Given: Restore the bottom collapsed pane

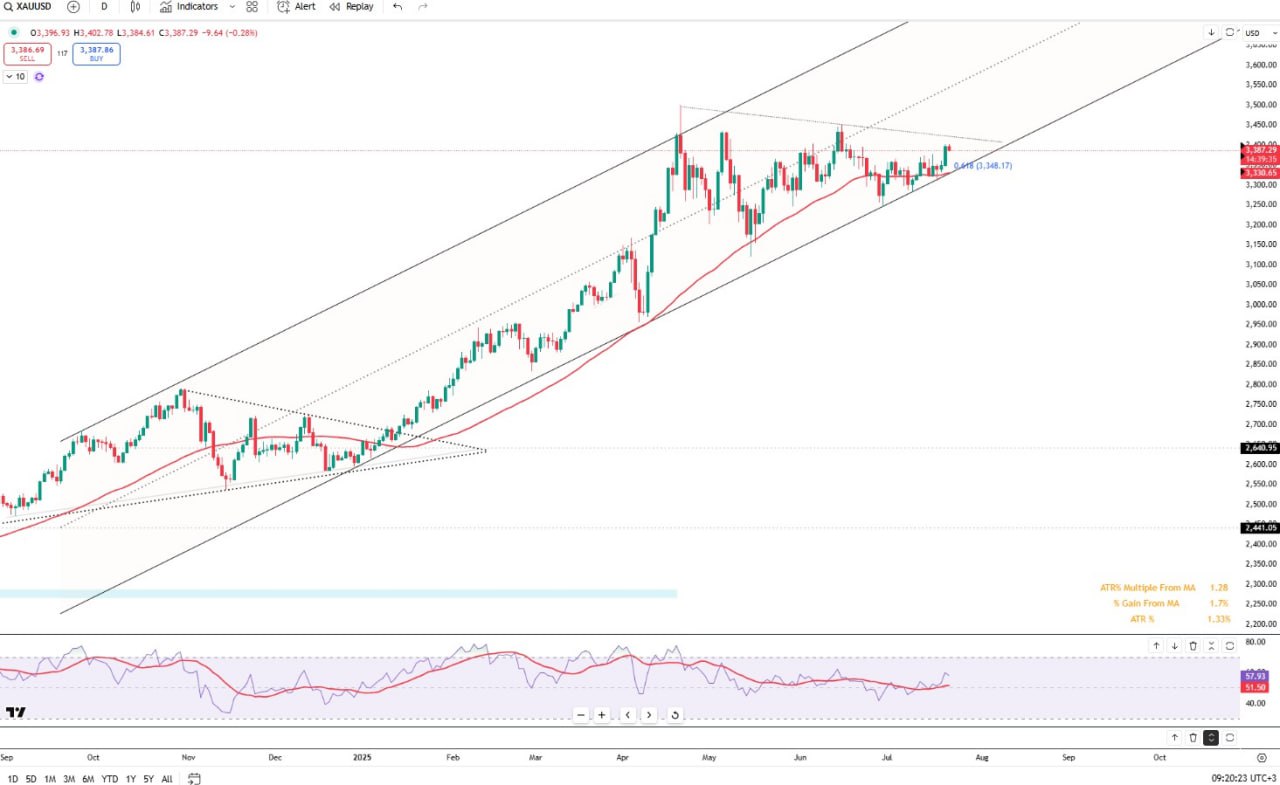Looking at the screenshot, I should point(1211,737).
